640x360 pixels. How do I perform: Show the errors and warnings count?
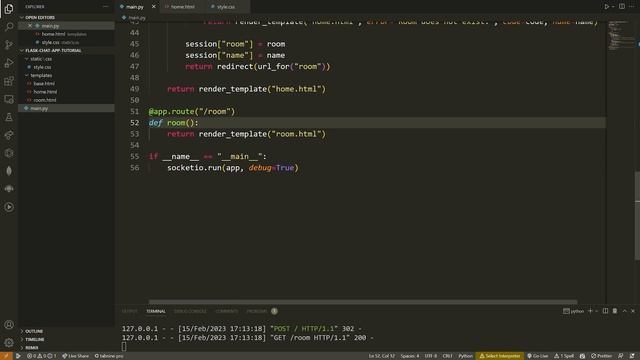coord(42,356)
